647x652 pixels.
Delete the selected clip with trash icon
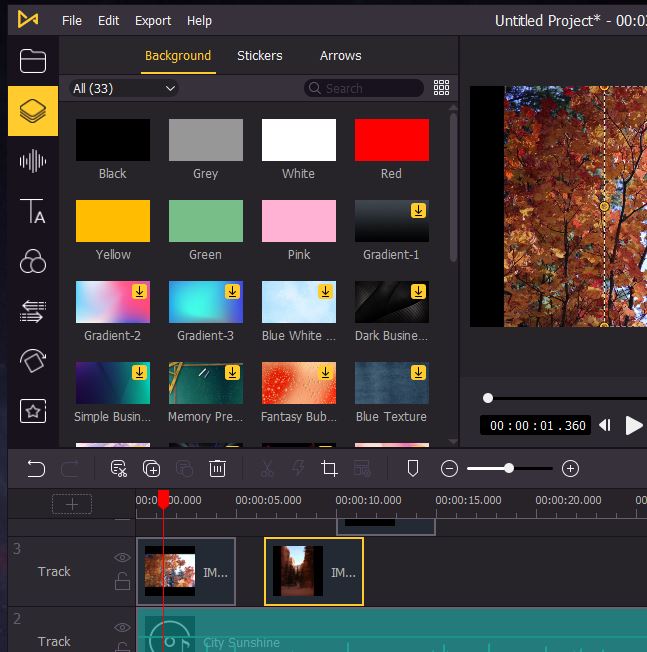[217, 468]
